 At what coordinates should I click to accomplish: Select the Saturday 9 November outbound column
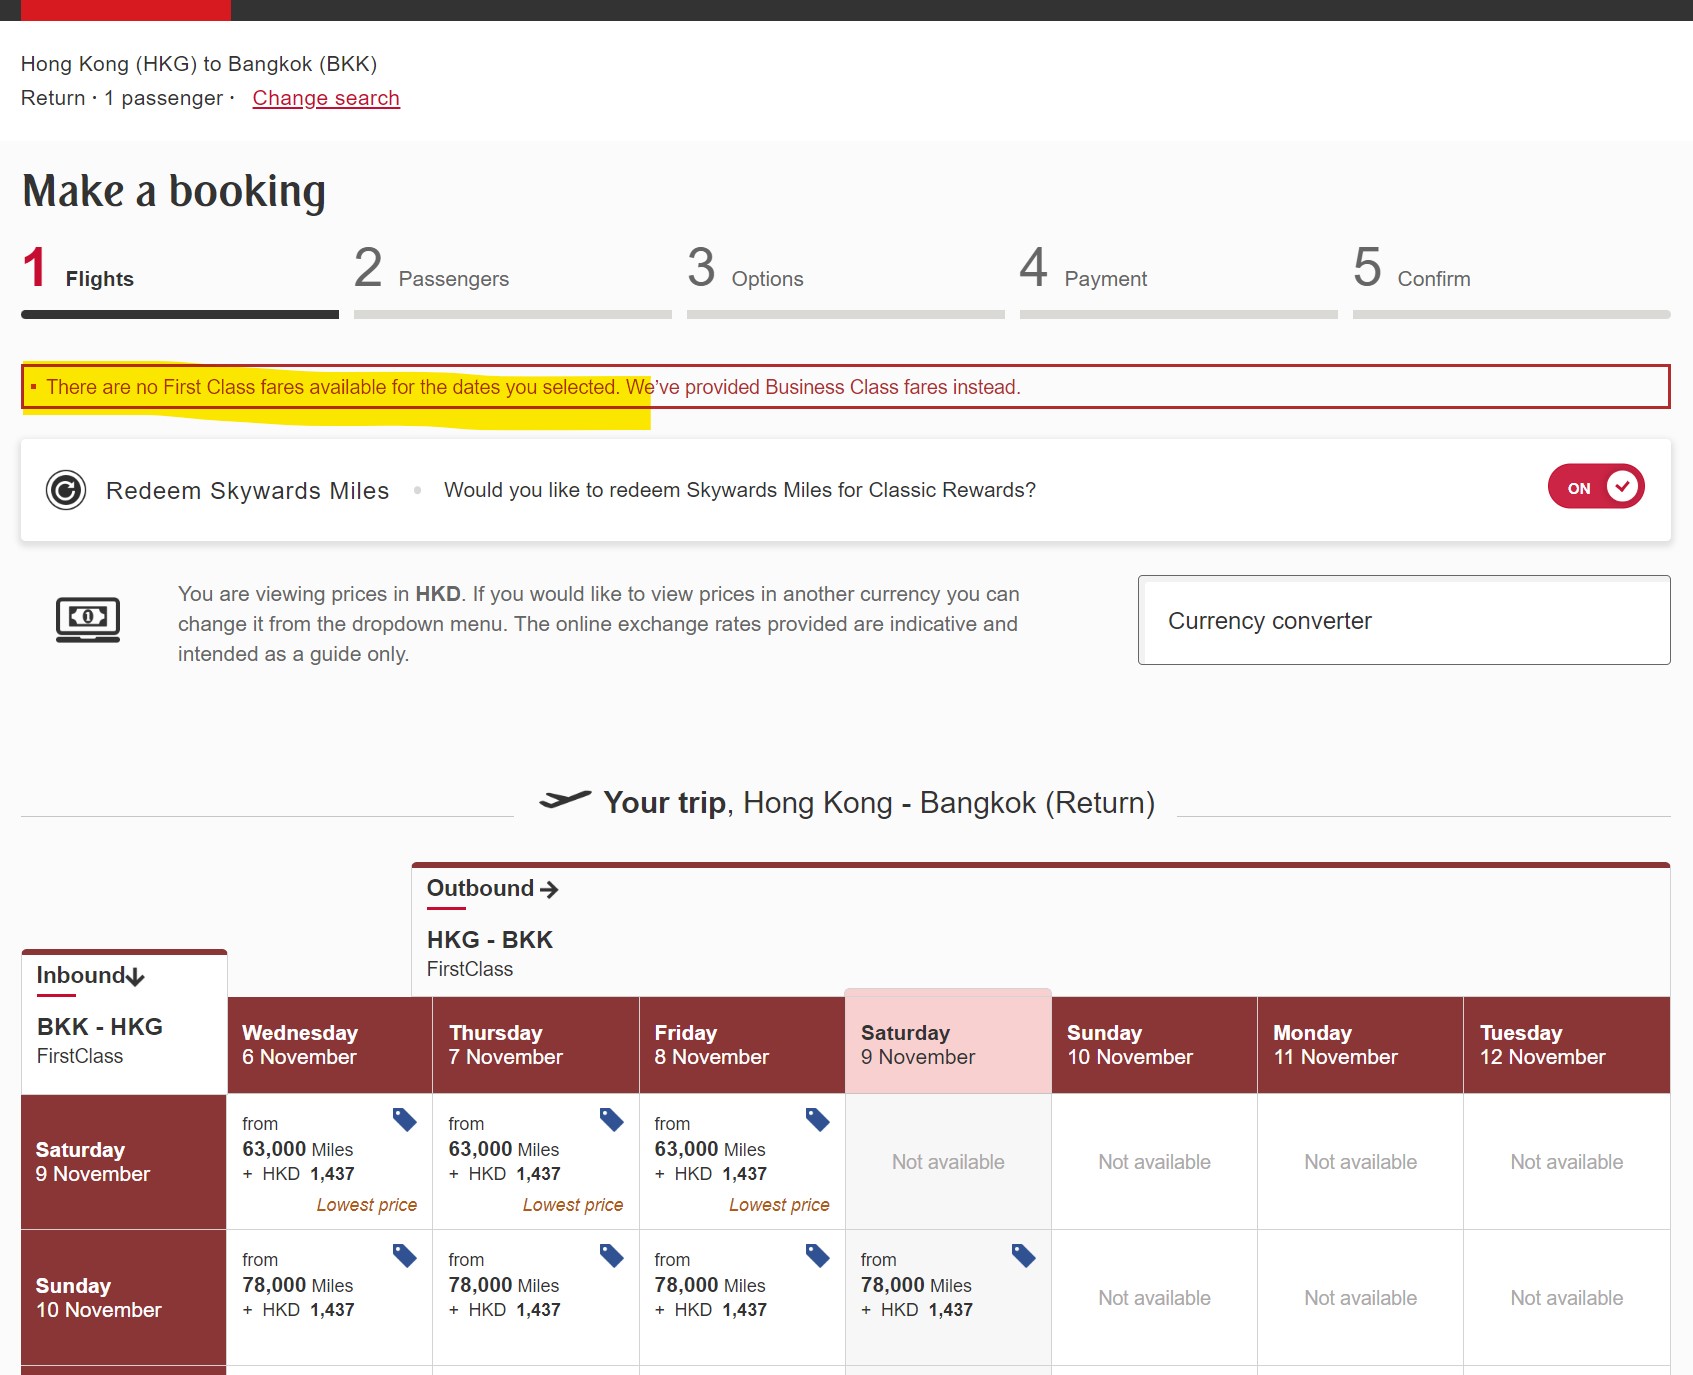pyautogui.click(x=947, y=1044)
